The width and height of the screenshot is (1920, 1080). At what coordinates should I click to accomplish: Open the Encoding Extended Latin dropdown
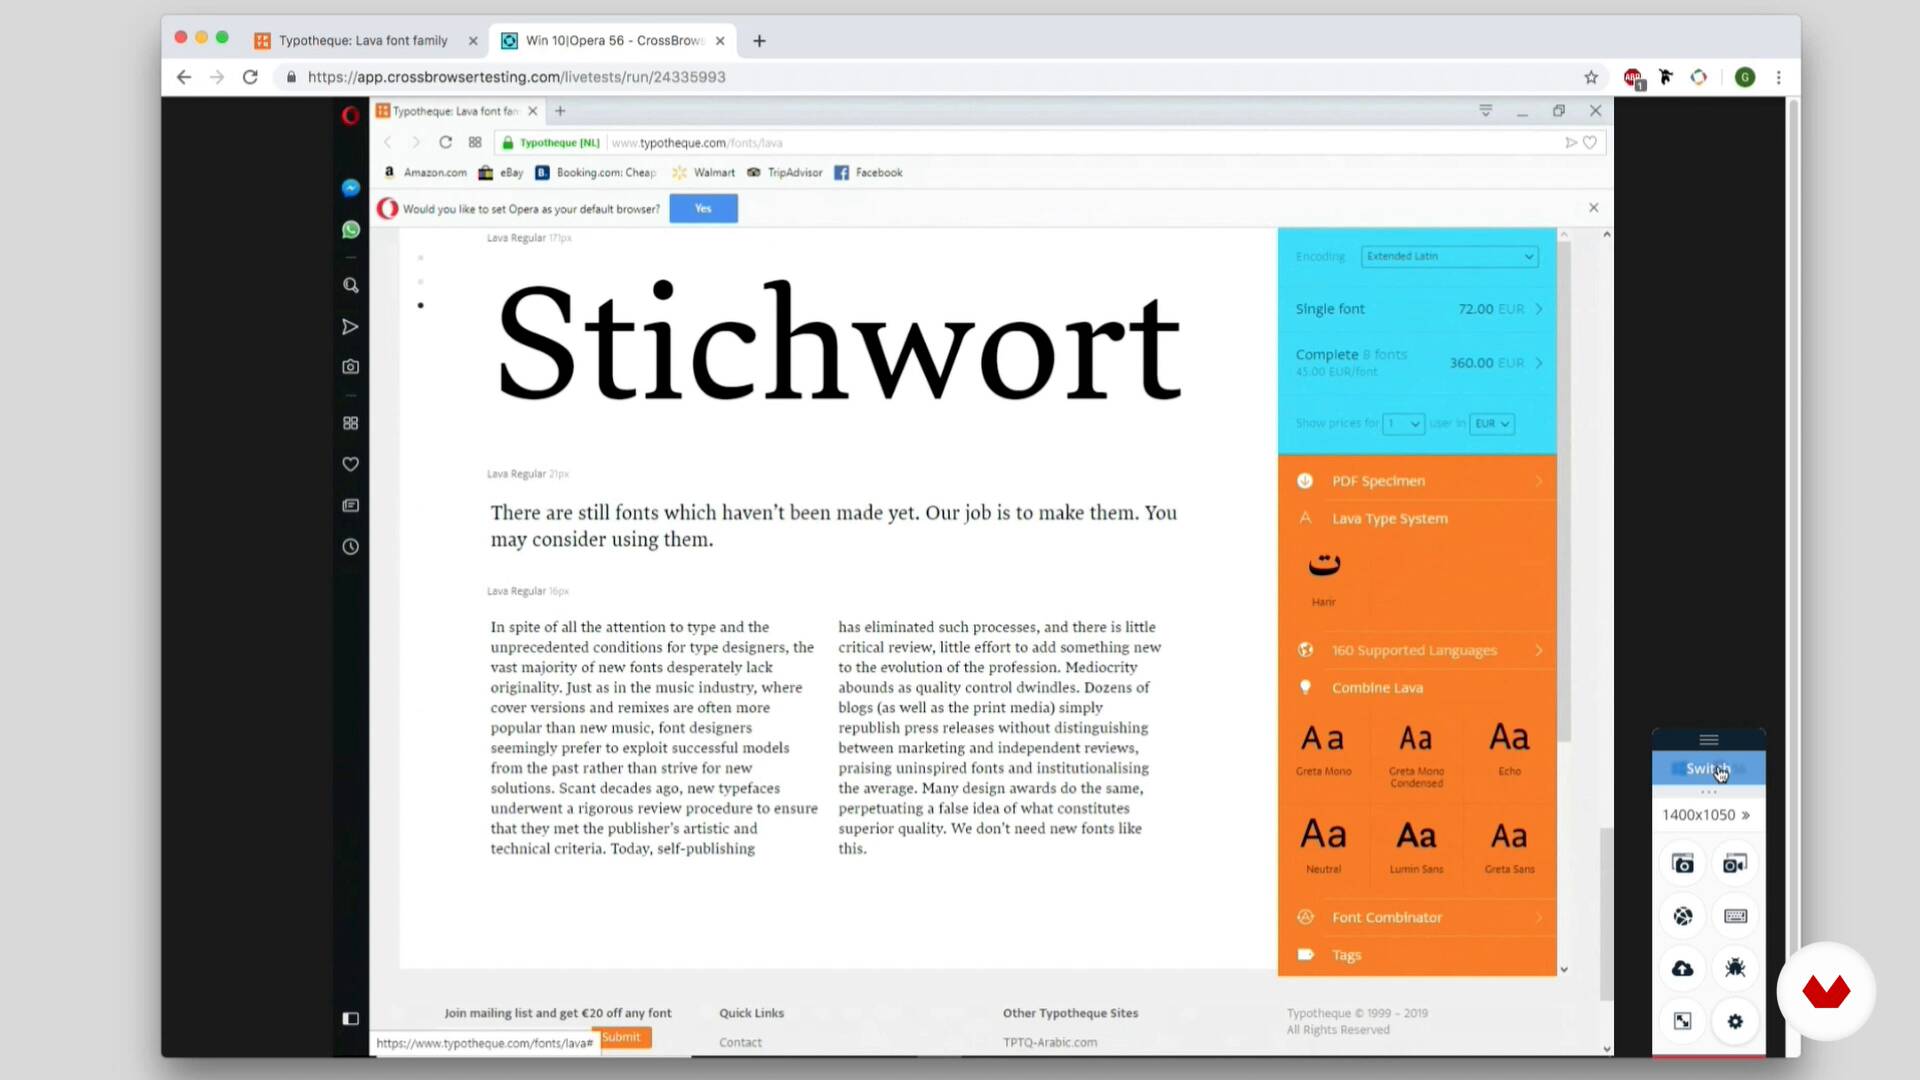click(x=1449, y=256)
